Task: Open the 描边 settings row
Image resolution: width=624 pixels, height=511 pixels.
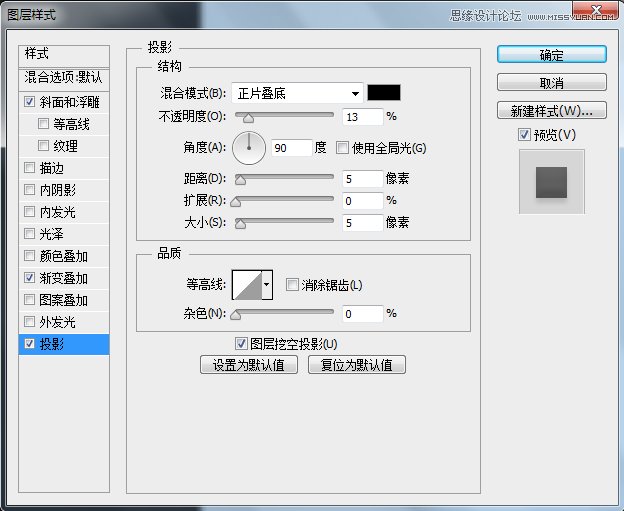Action: tap(64, 168)
